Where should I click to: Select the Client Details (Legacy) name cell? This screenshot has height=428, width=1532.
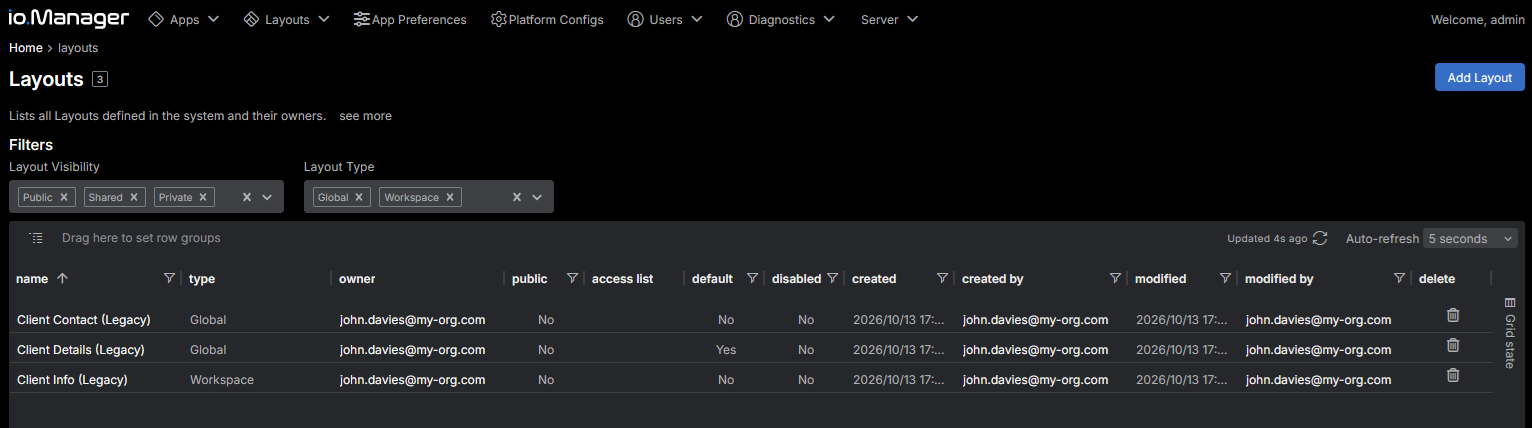click(81, 350)
